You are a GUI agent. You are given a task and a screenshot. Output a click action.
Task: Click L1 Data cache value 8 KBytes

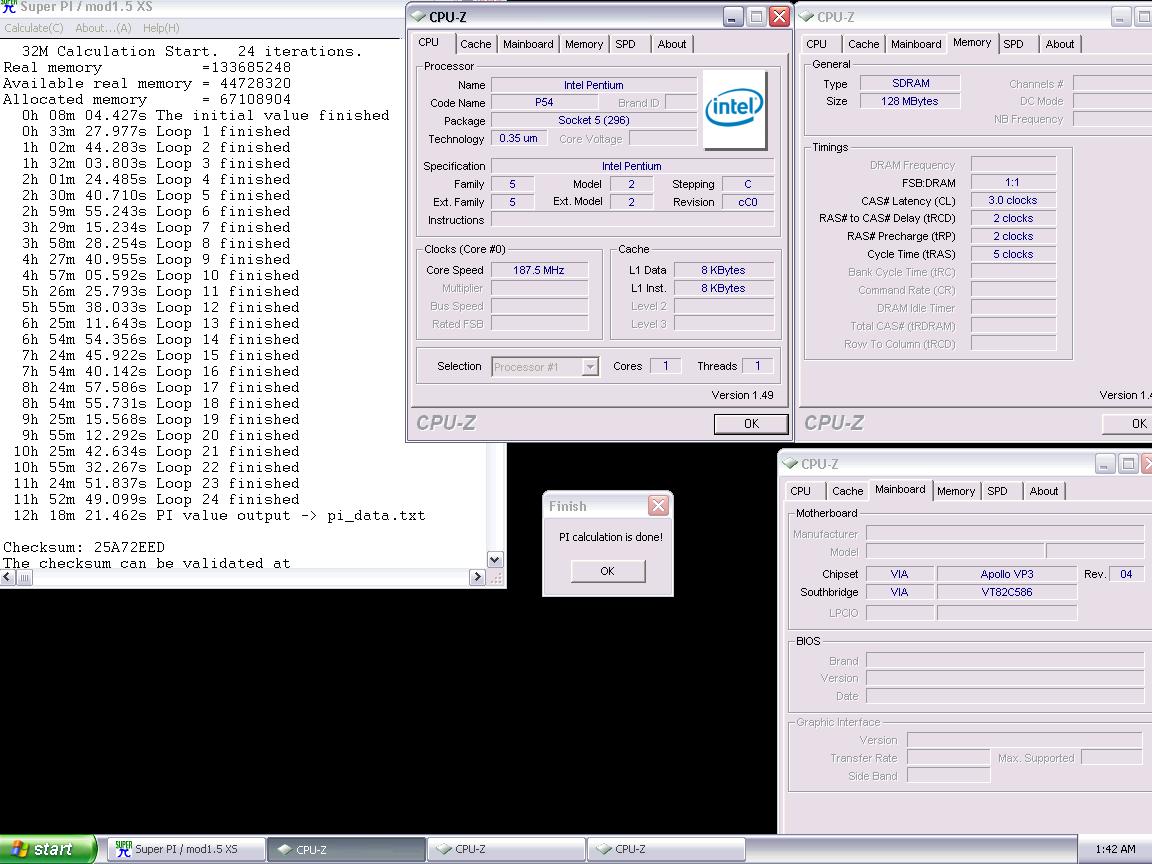(724, 270)
